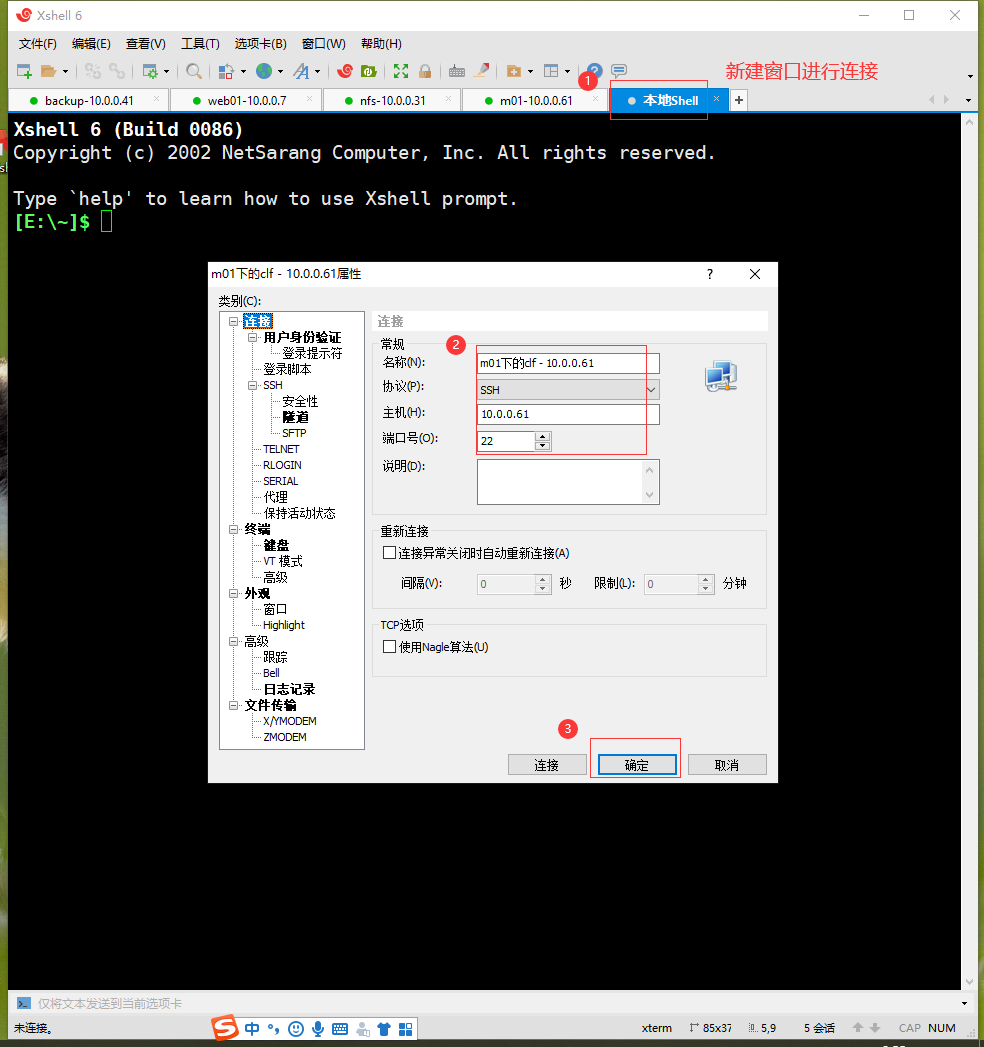Click the Font toolbar icon
The image size is (984, 1047).
[302, 71]
